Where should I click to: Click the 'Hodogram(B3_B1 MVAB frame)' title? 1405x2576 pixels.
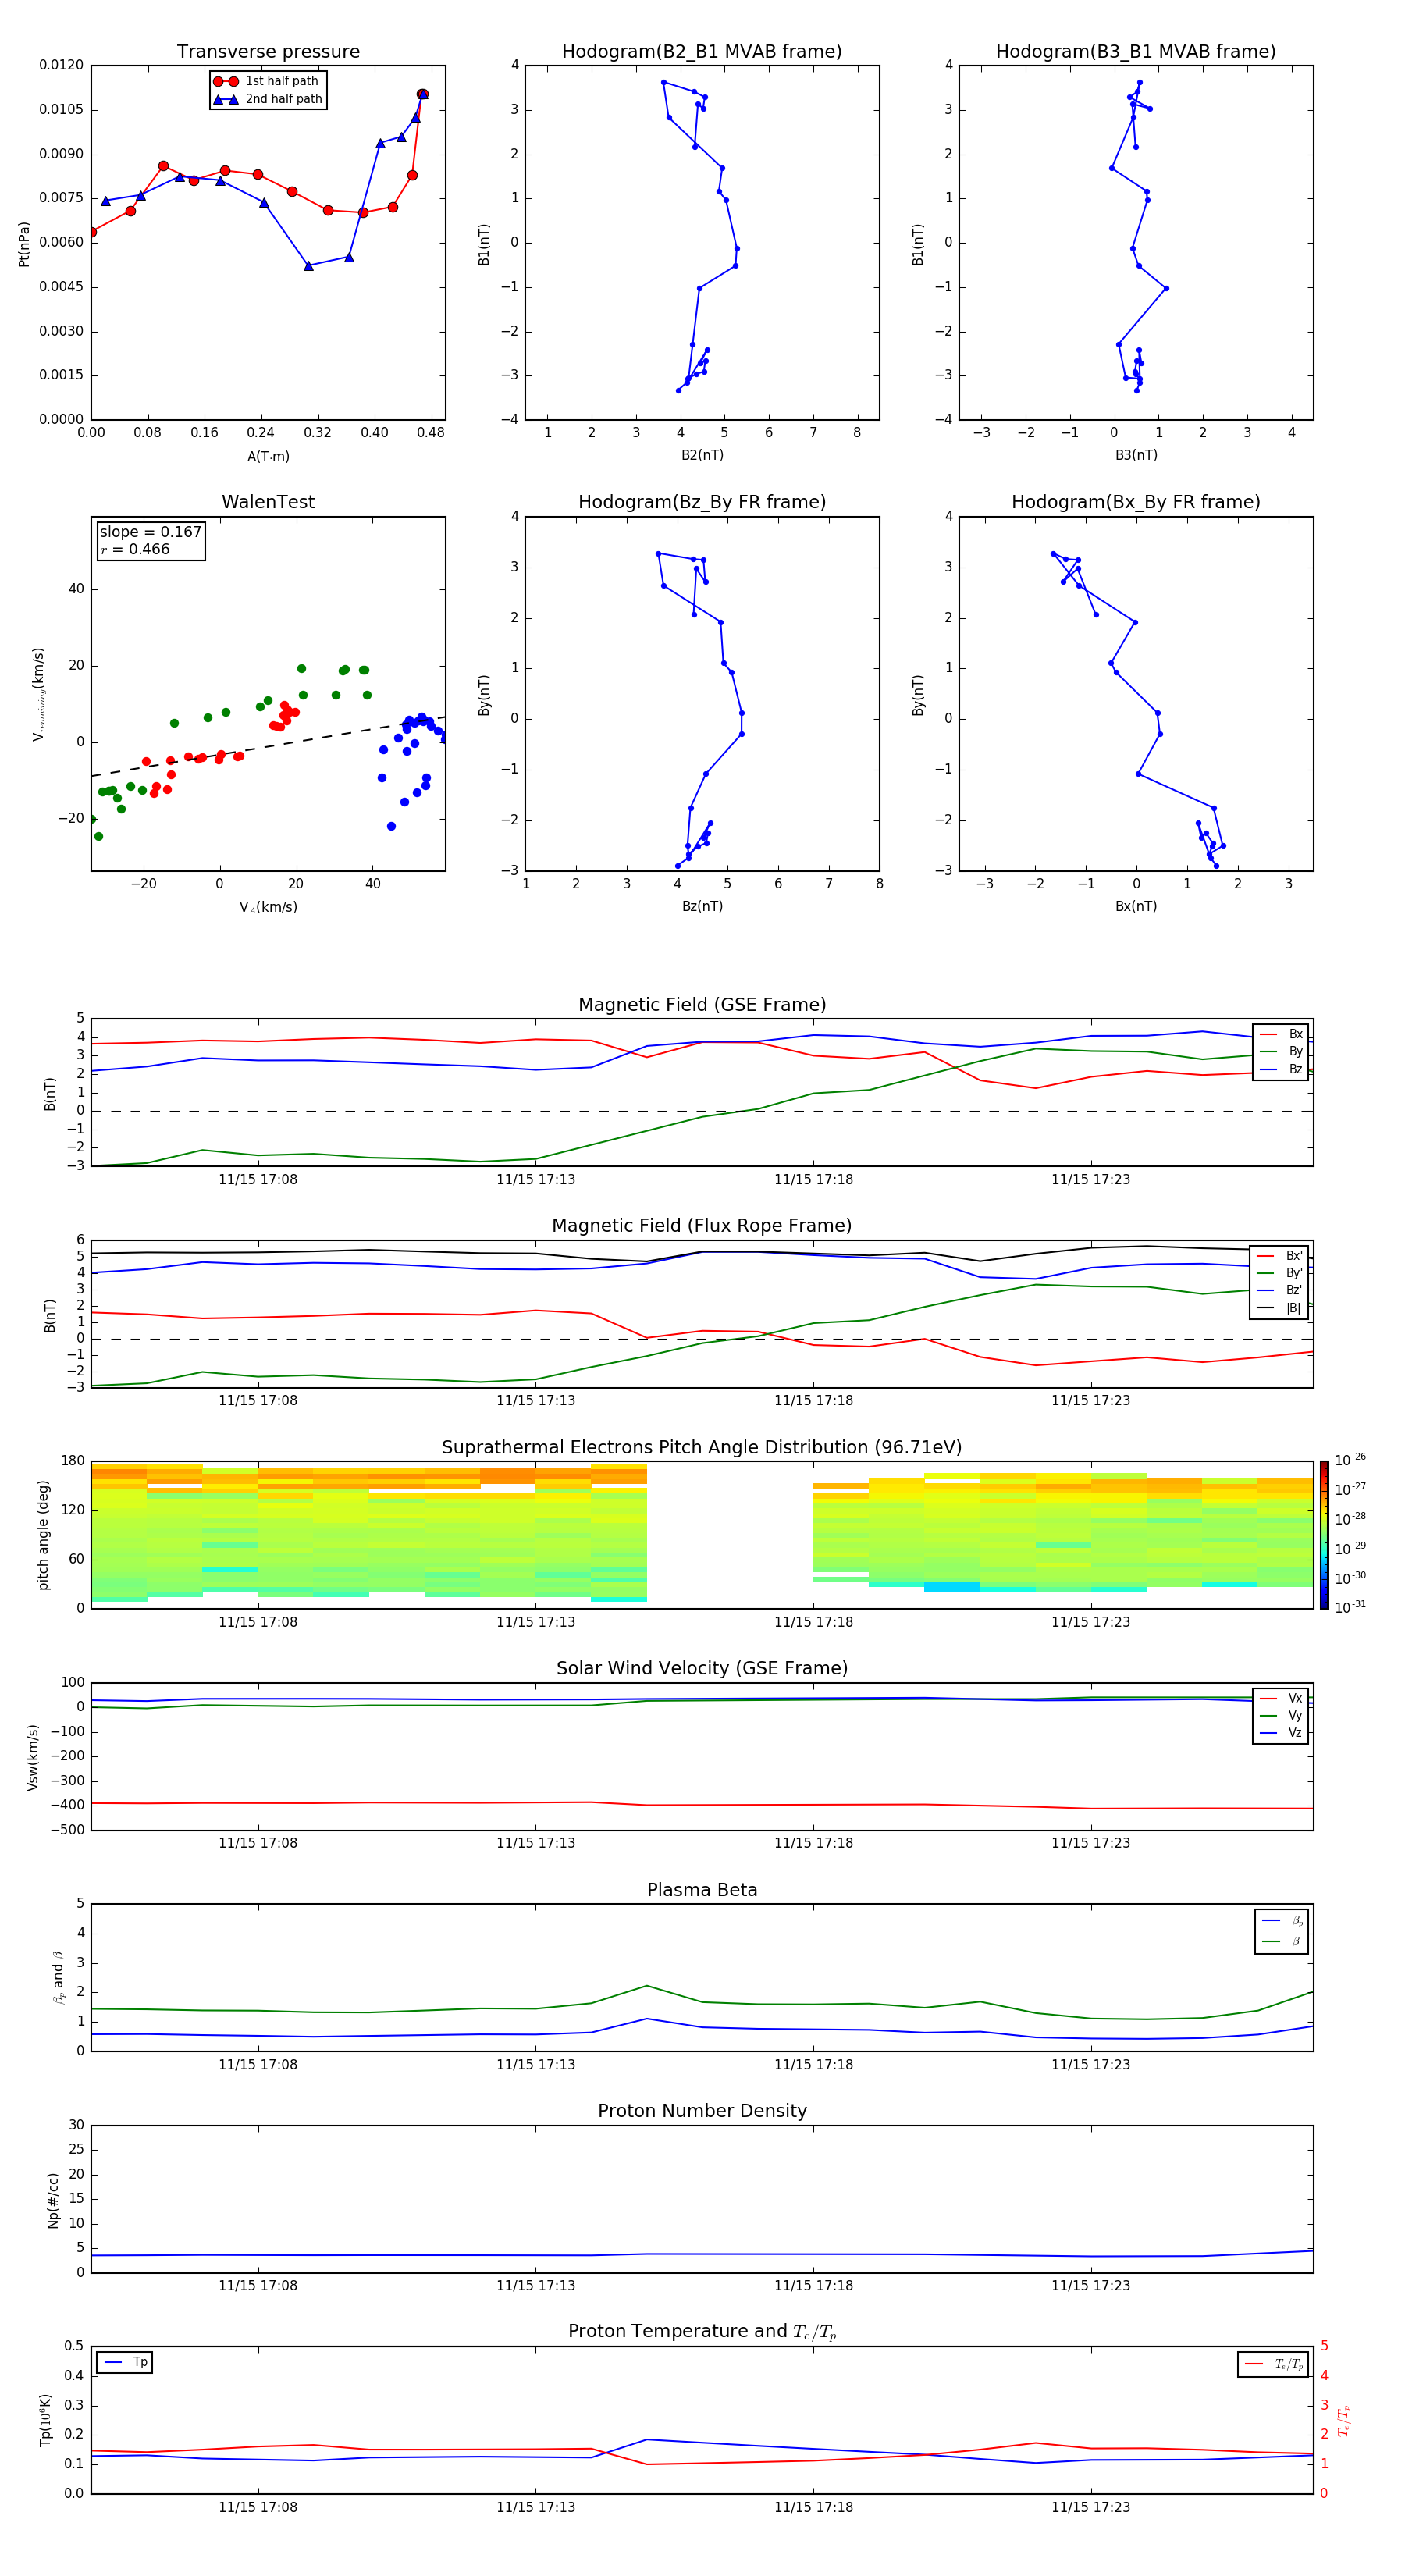coord(1136,52)
